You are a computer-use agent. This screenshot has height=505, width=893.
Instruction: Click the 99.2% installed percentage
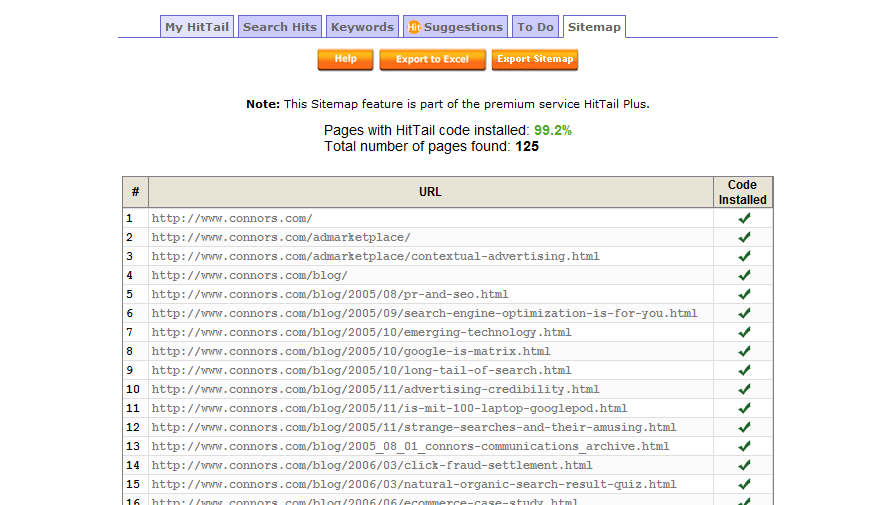pyautogui.click(x=552, y=130)
